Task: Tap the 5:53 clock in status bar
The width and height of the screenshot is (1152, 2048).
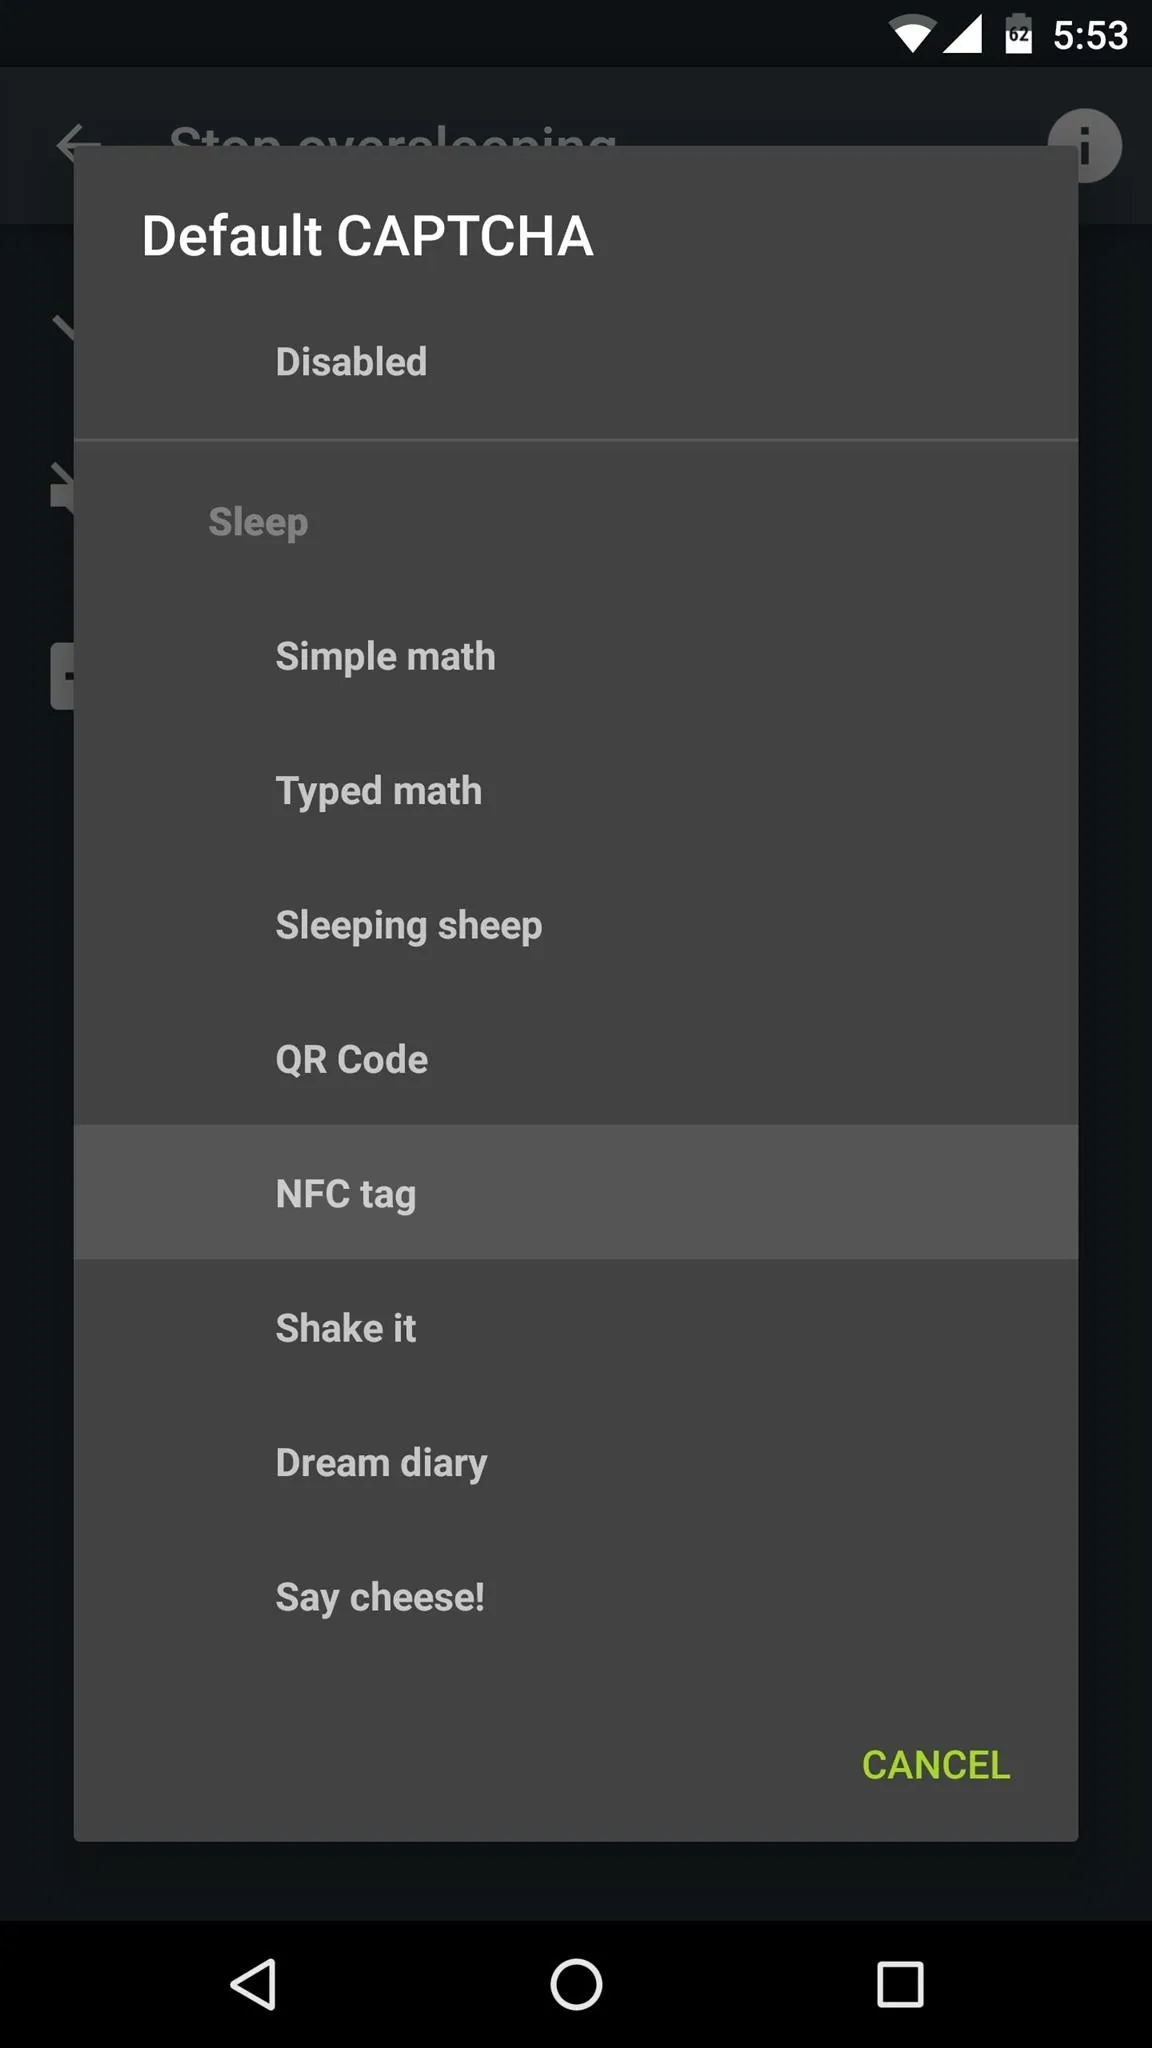Action: 1090,36
